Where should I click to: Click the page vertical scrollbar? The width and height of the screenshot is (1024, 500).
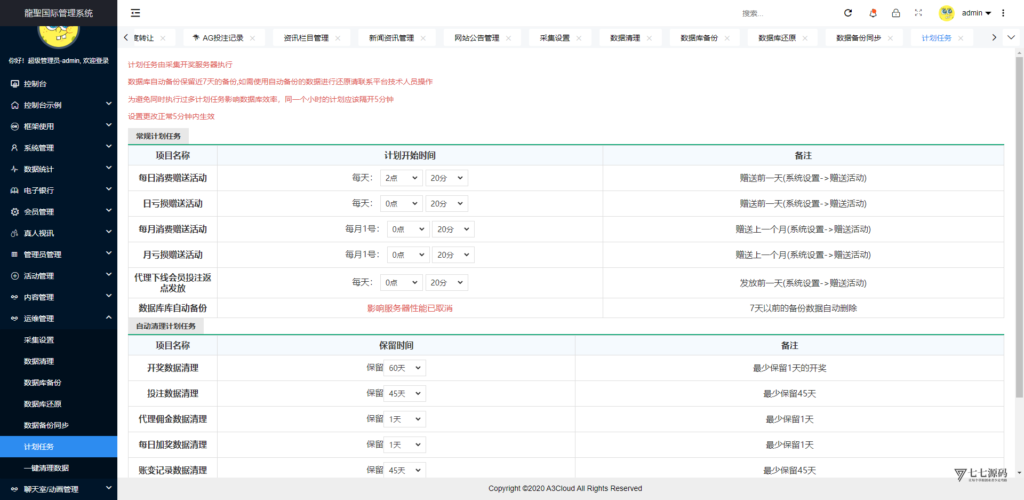tap(1019, 225)
